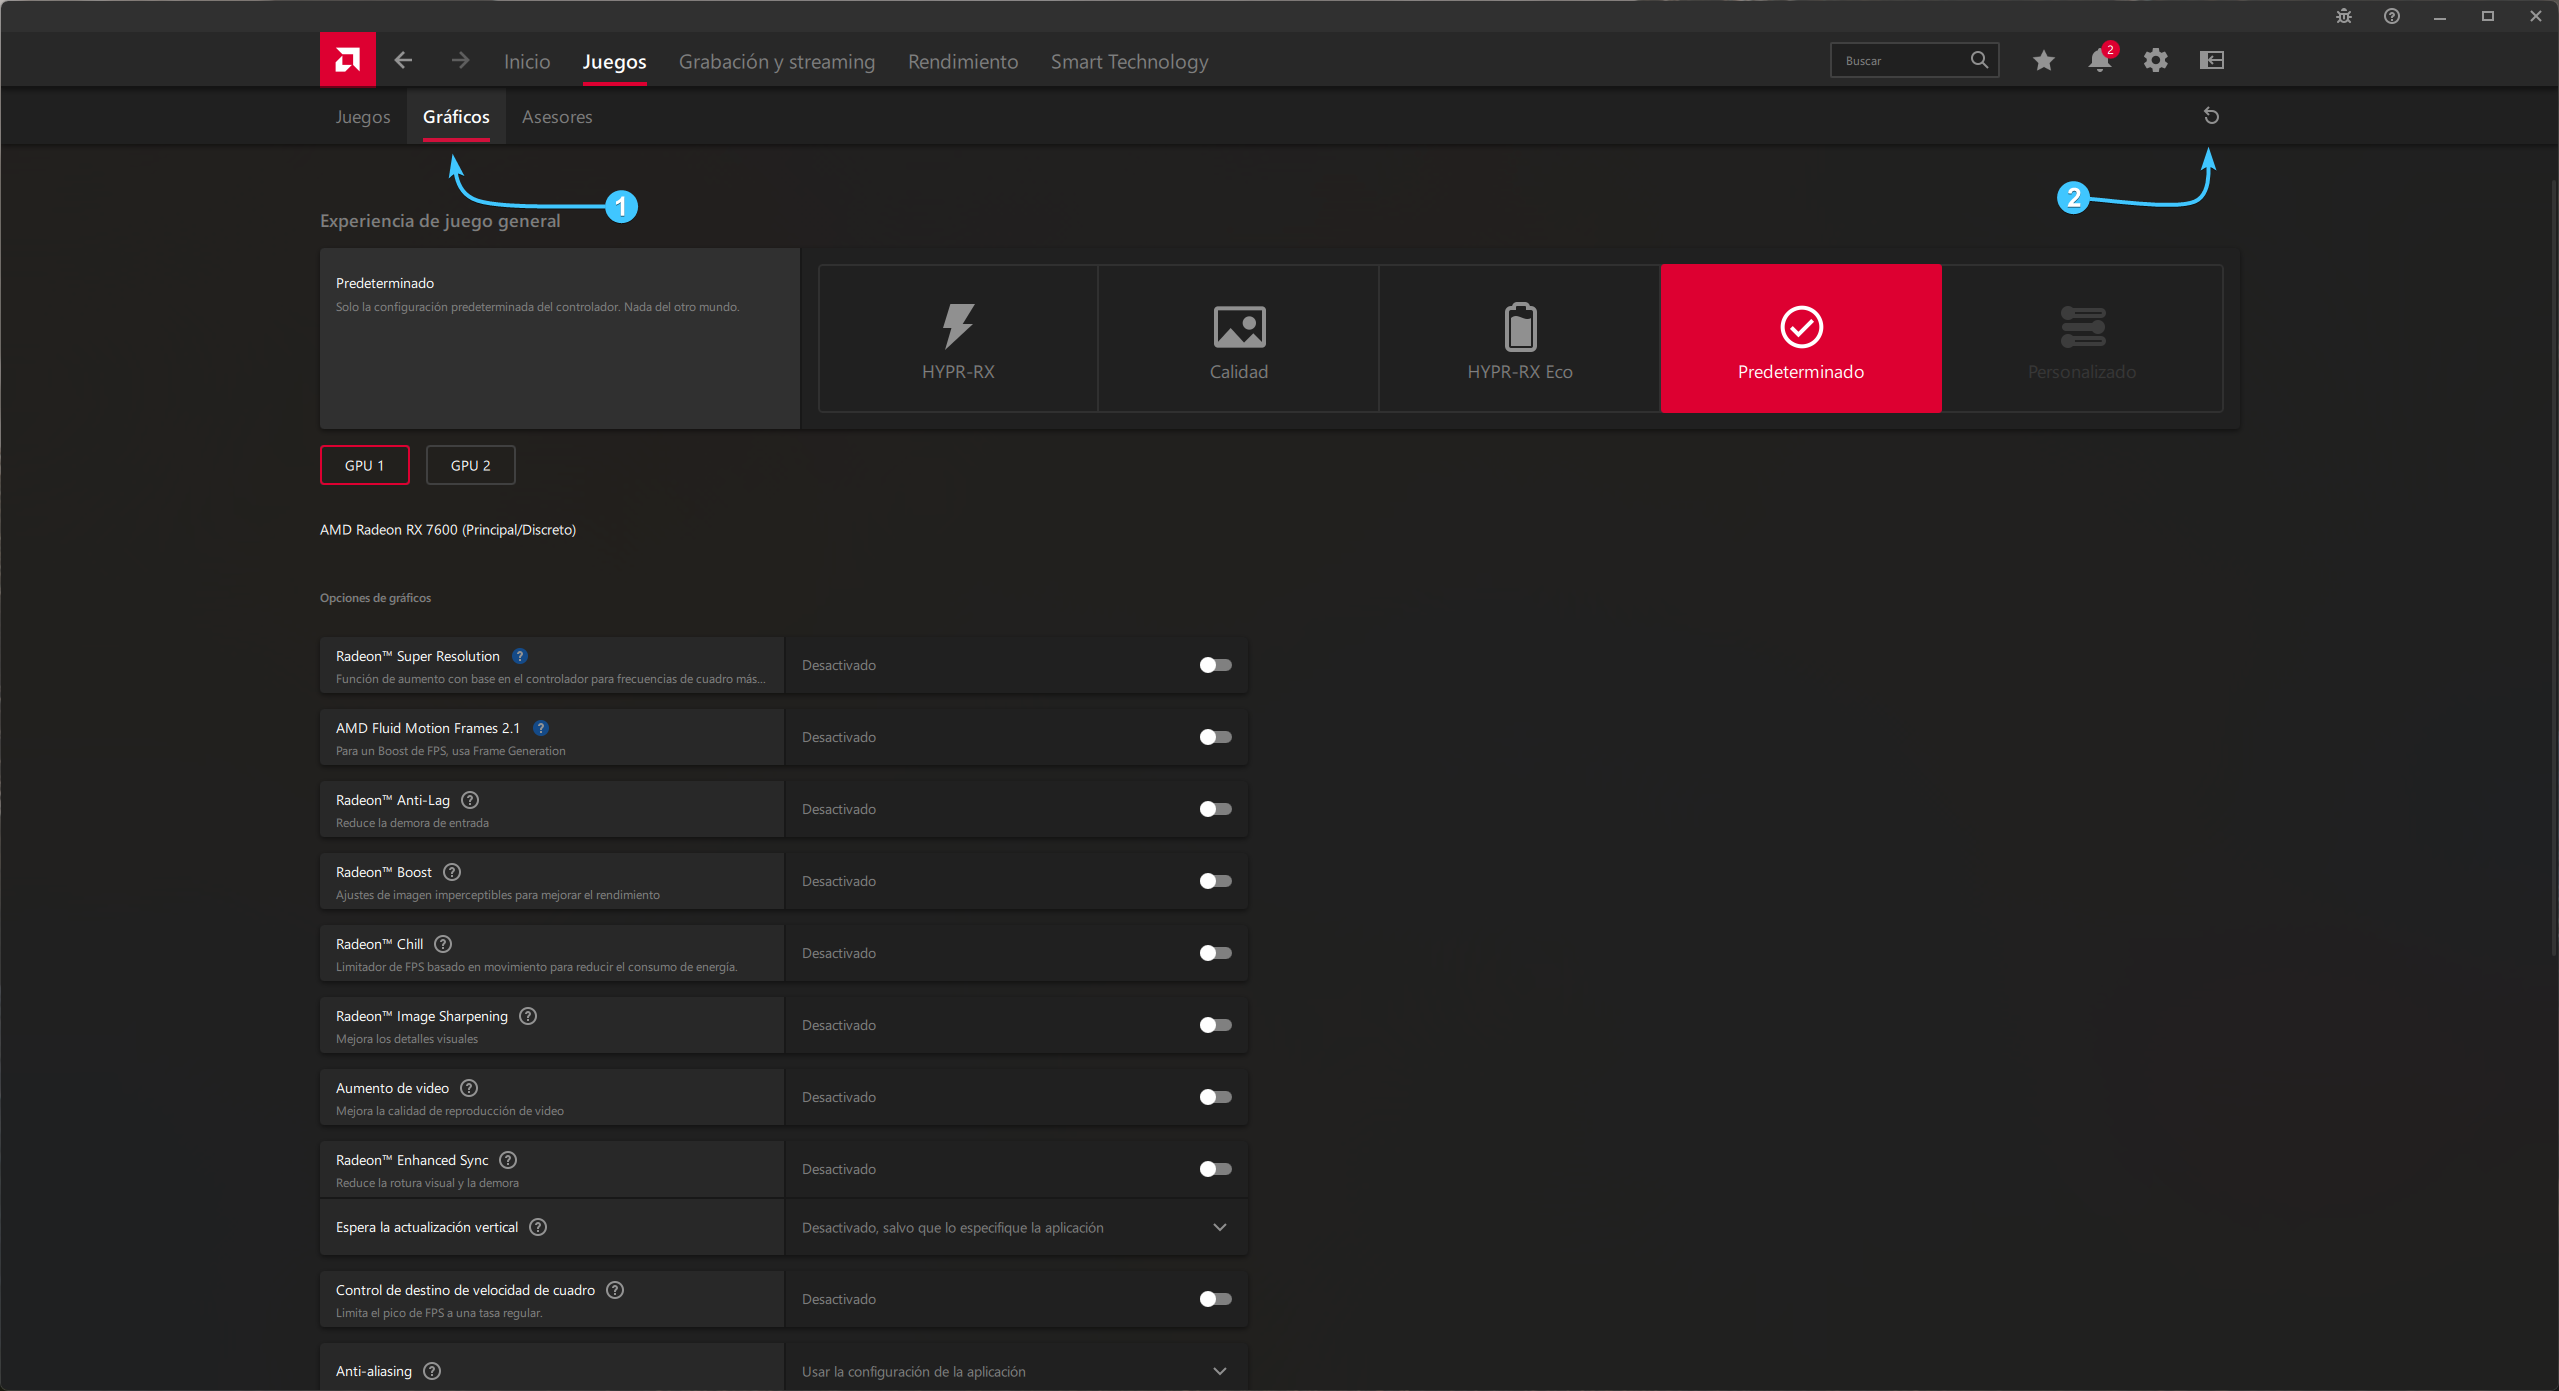Open help for AMD Fluid Motion Frames 2.1
The height and width of the screenshot is (1391, 2559).
pos(540,728)
